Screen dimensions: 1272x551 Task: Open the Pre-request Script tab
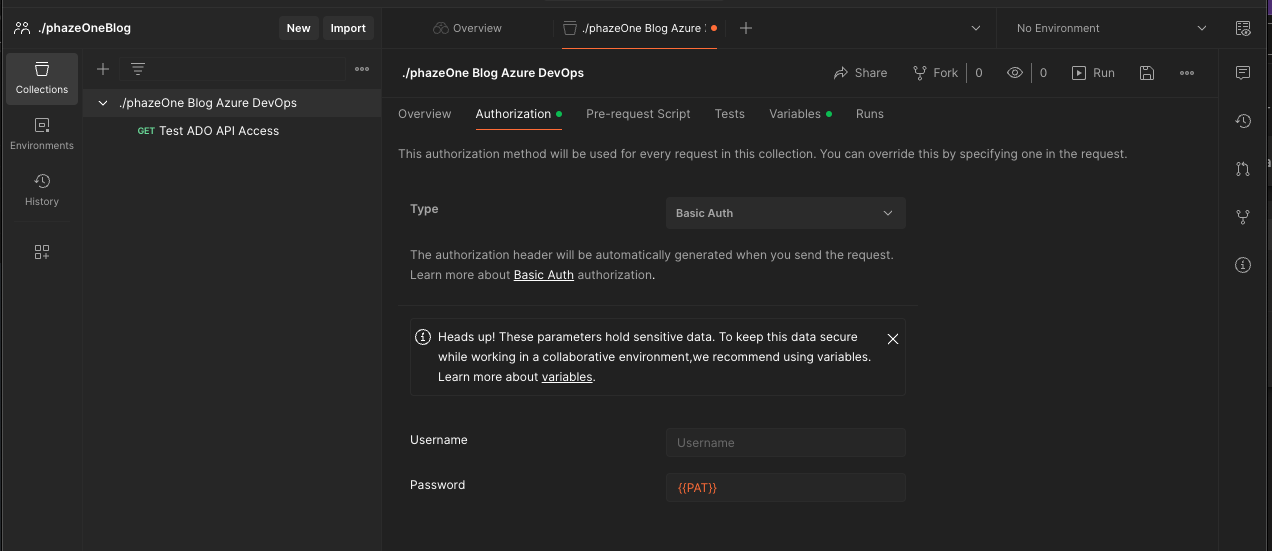pos(638,114)
